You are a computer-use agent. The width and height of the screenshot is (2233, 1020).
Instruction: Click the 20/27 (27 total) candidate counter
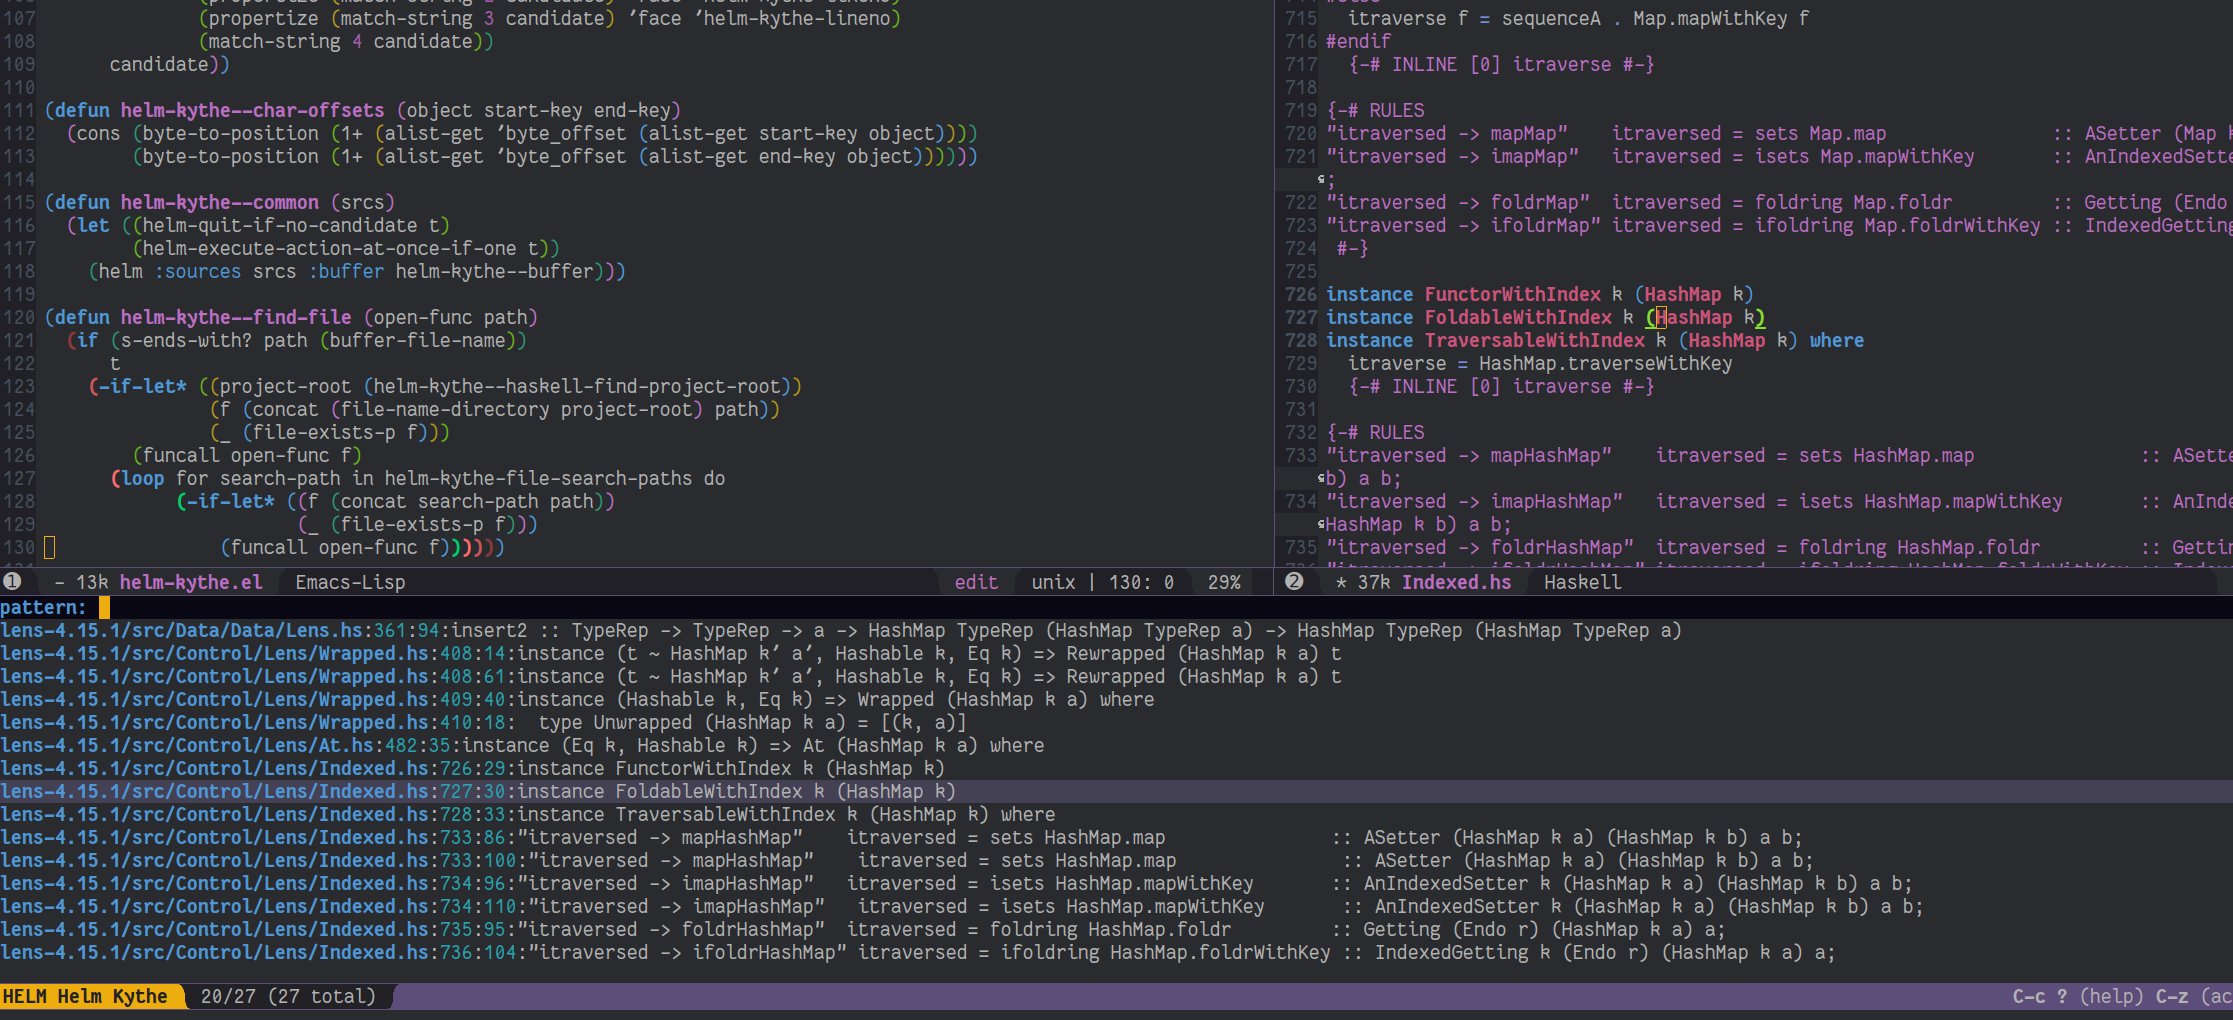[x=288, y=996]
